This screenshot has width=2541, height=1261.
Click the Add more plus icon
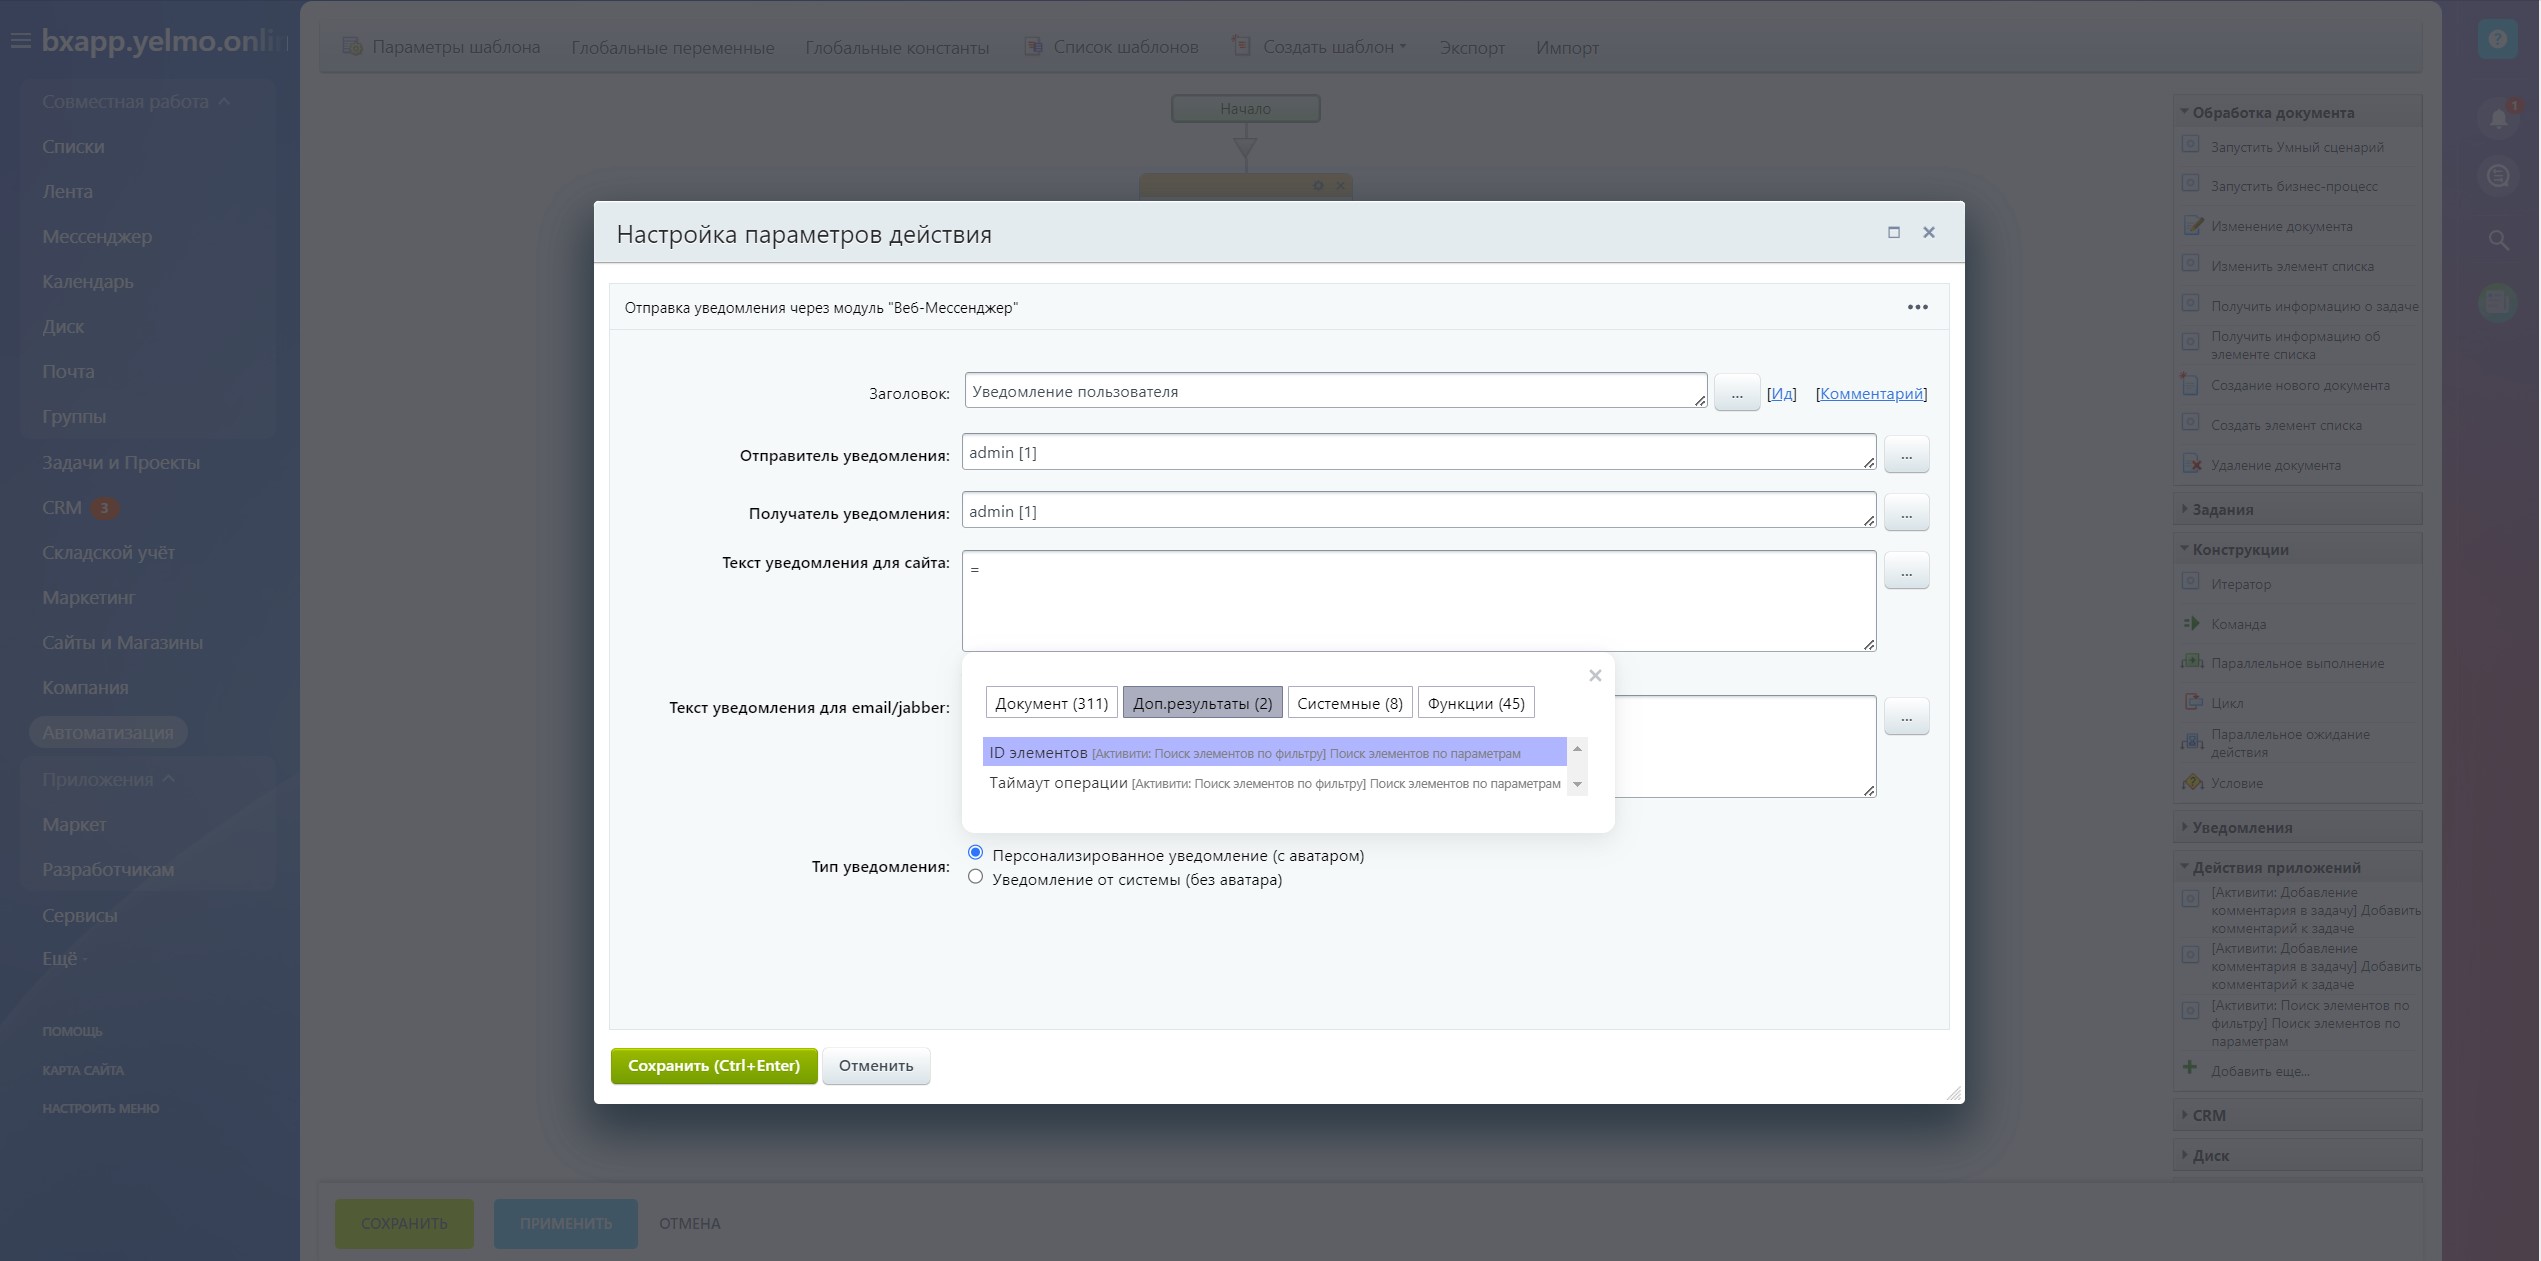tap(2189, 1067)
